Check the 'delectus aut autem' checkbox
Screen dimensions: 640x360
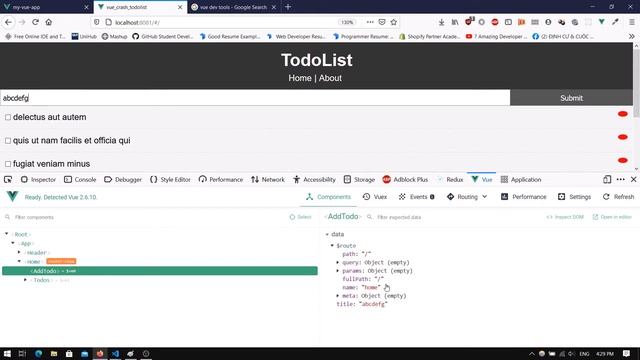click(x=8, y=117)
